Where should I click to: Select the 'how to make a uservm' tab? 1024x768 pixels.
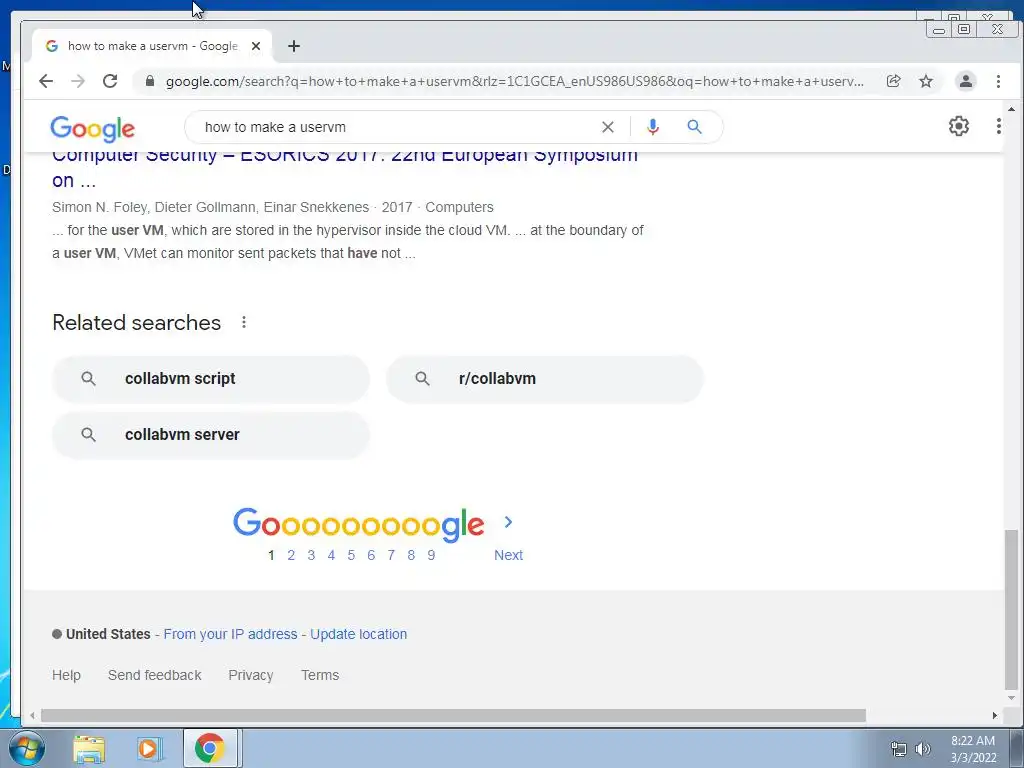click(152, 46)
